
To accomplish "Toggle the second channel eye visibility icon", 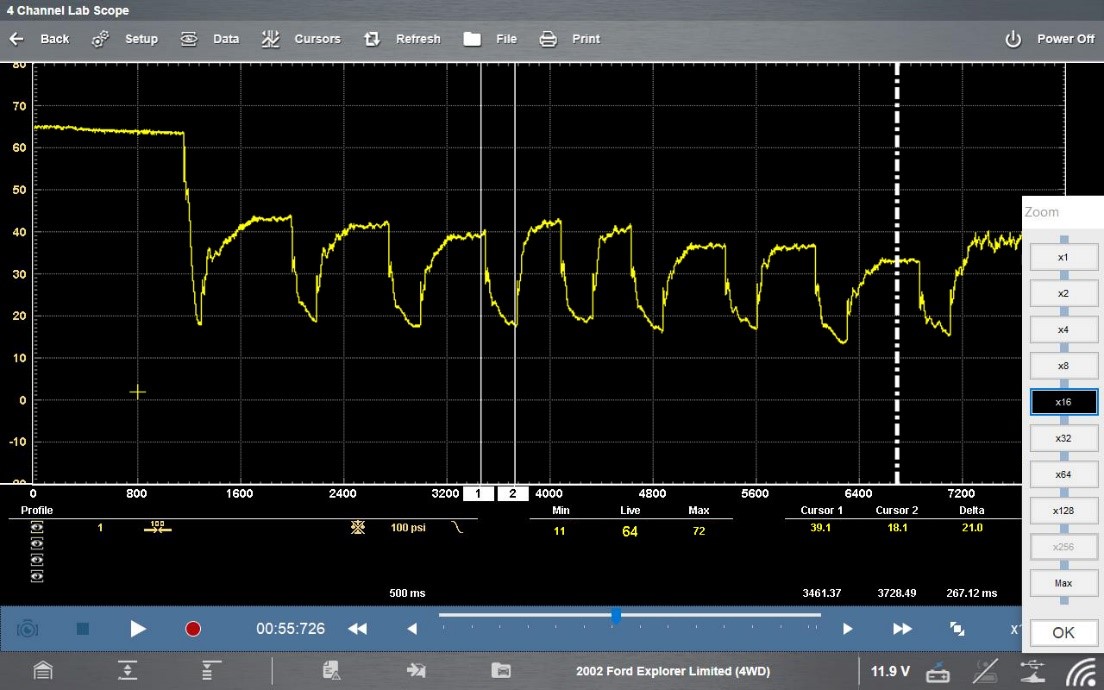I will point(37,543).
